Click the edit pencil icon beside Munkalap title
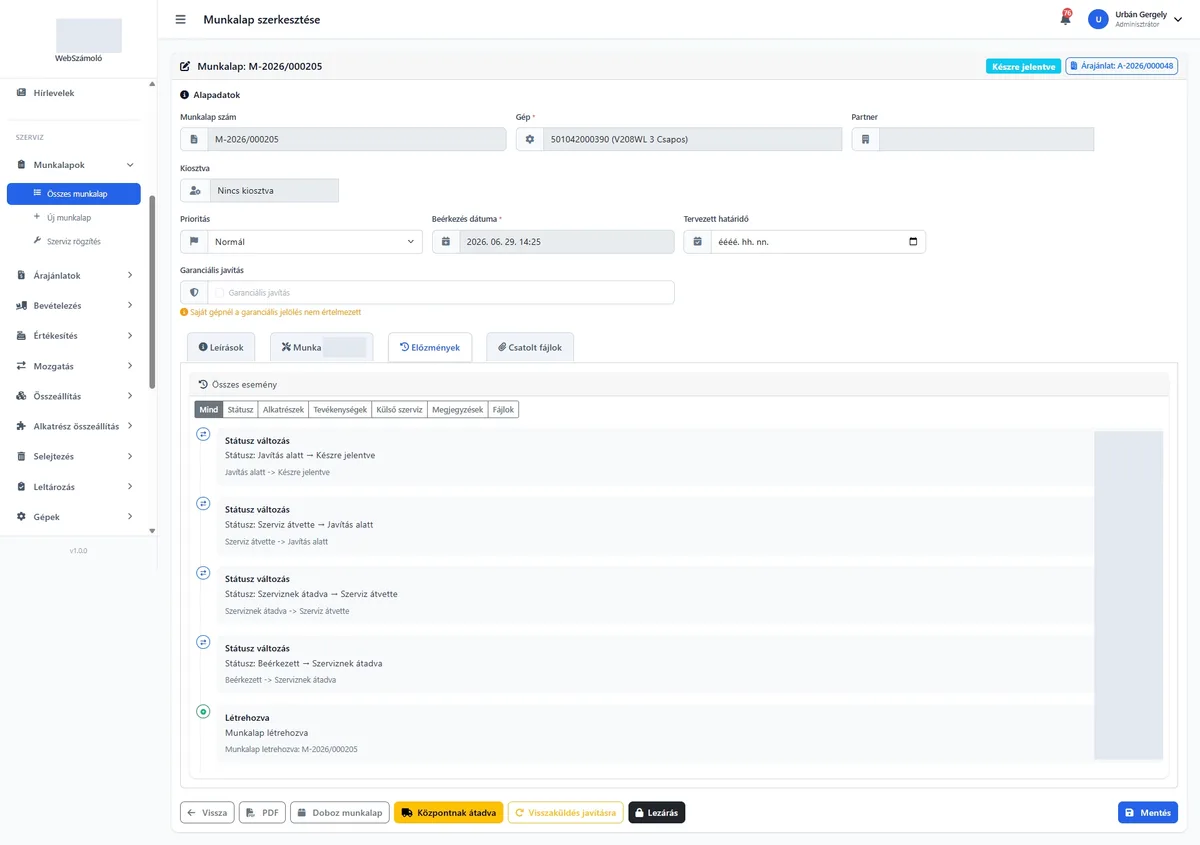 (x=185, y=66)
